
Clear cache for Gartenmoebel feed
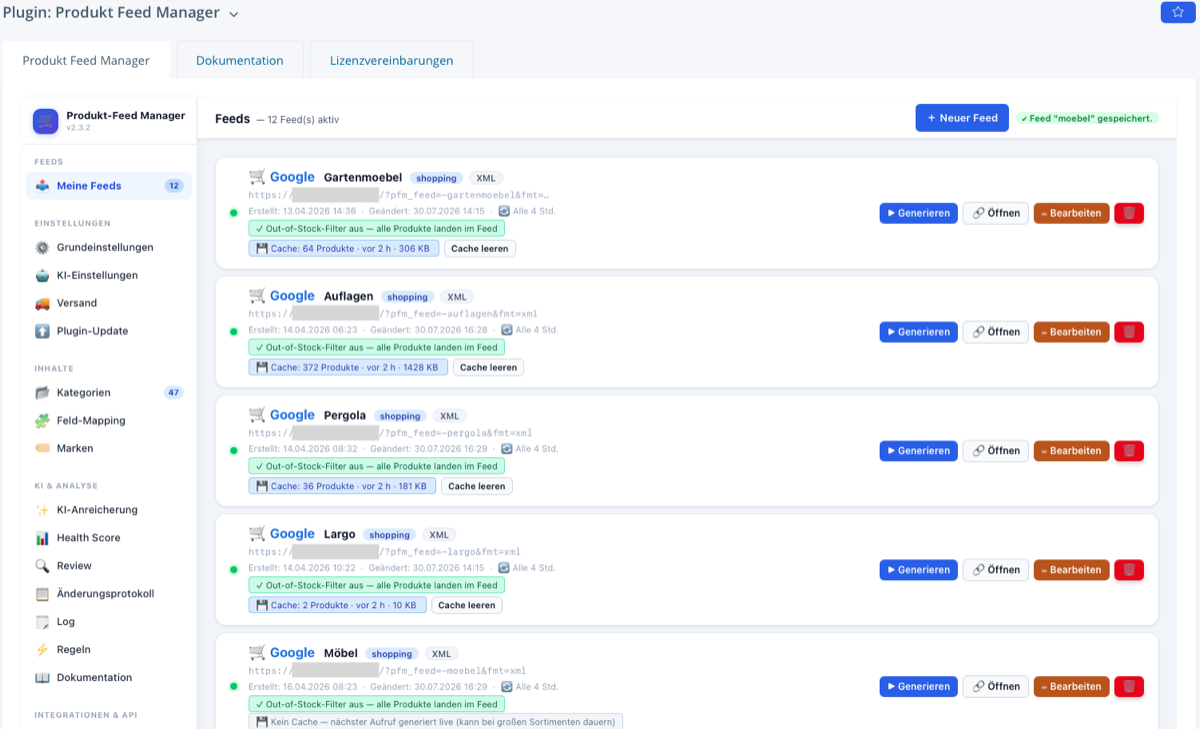click(480, 248)
